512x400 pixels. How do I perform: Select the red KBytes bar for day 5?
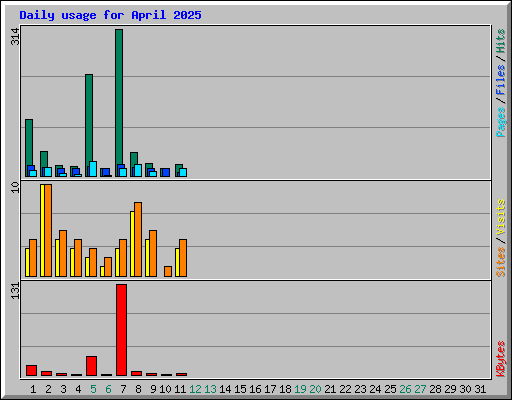point(91,366)
